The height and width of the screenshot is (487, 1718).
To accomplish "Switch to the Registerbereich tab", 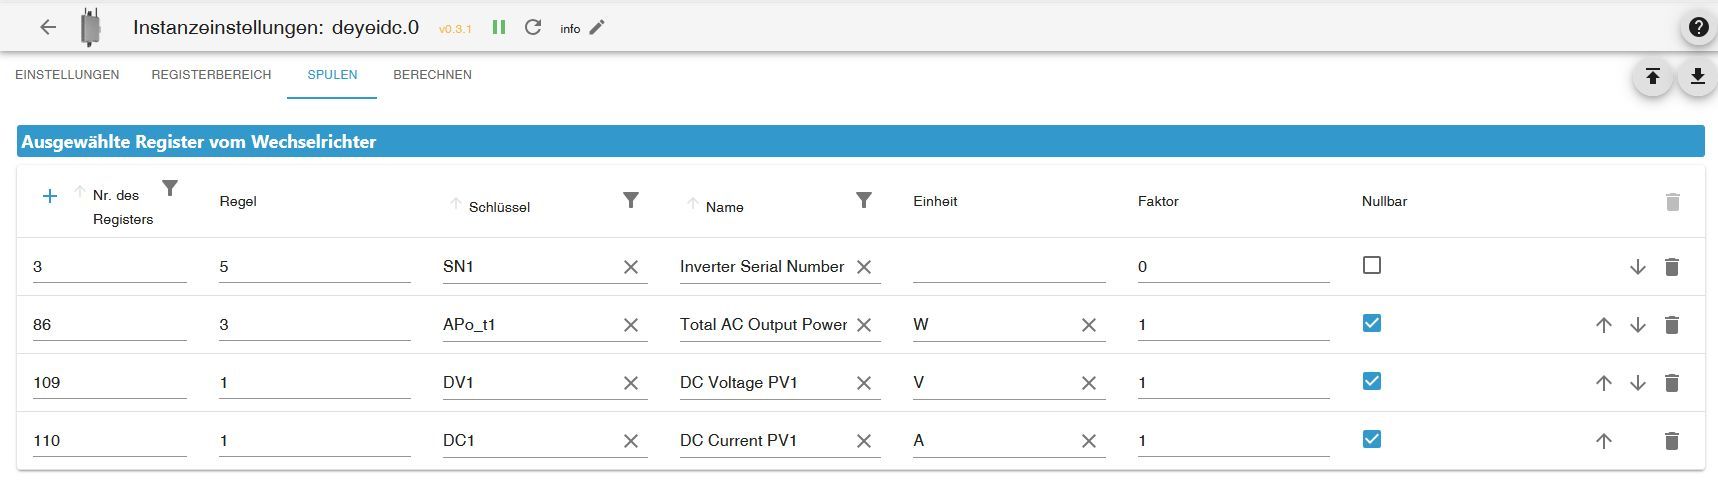I will tap(211, 75).
